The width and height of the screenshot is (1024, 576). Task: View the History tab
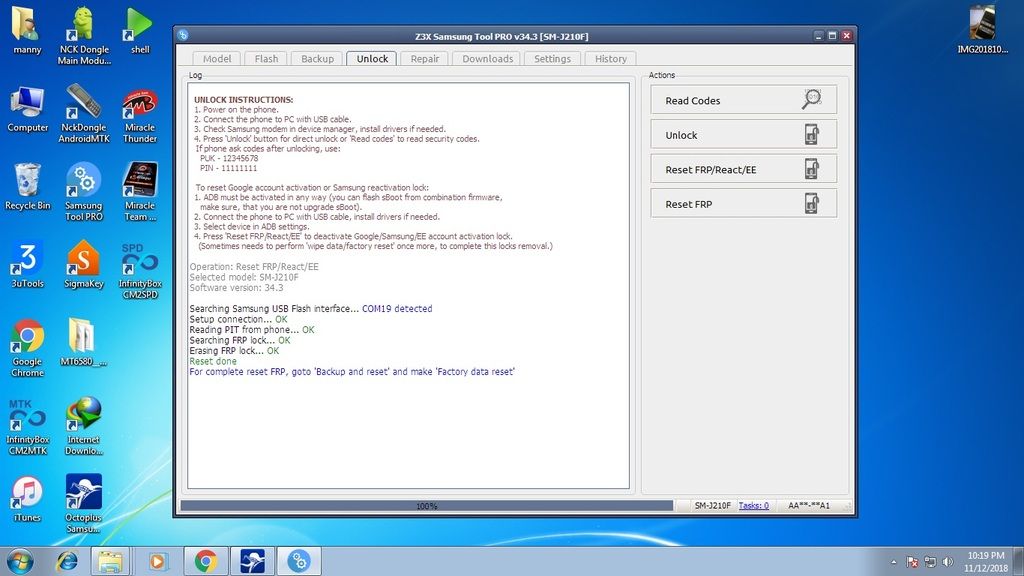tap(611, 59)
